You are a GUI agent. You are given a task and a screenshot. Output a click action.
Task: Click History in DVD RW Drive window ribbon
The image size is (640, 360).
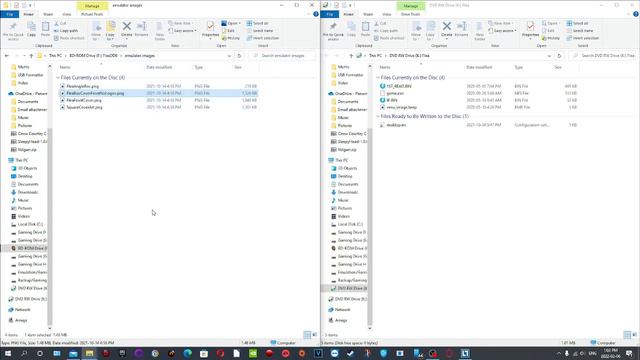[551, 38]
